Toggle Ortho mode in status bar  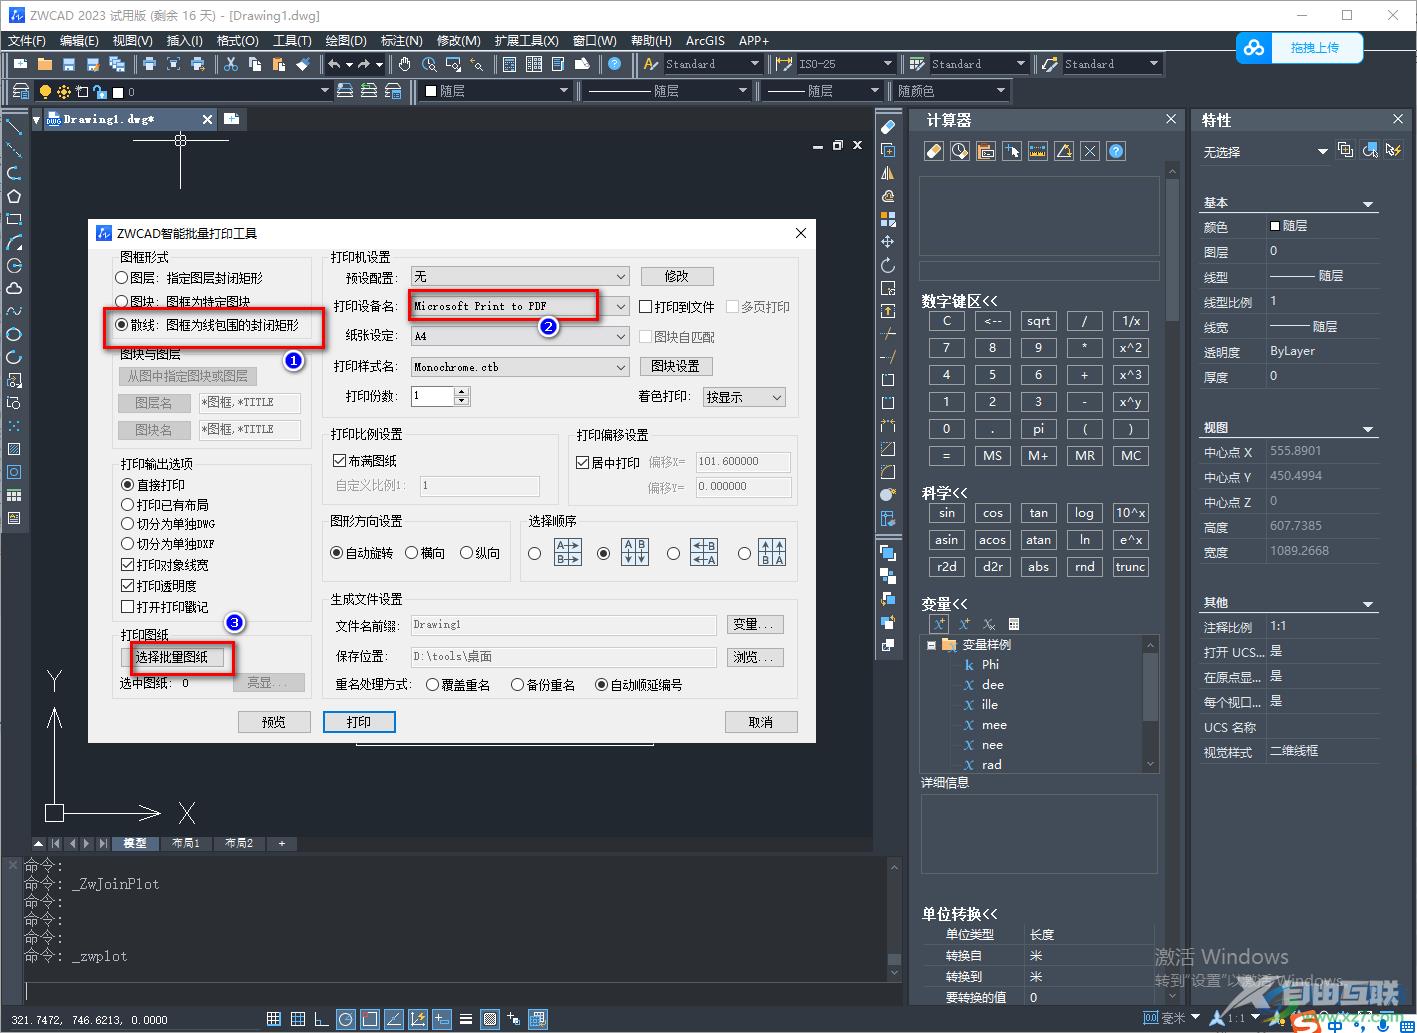[322, 1019]
